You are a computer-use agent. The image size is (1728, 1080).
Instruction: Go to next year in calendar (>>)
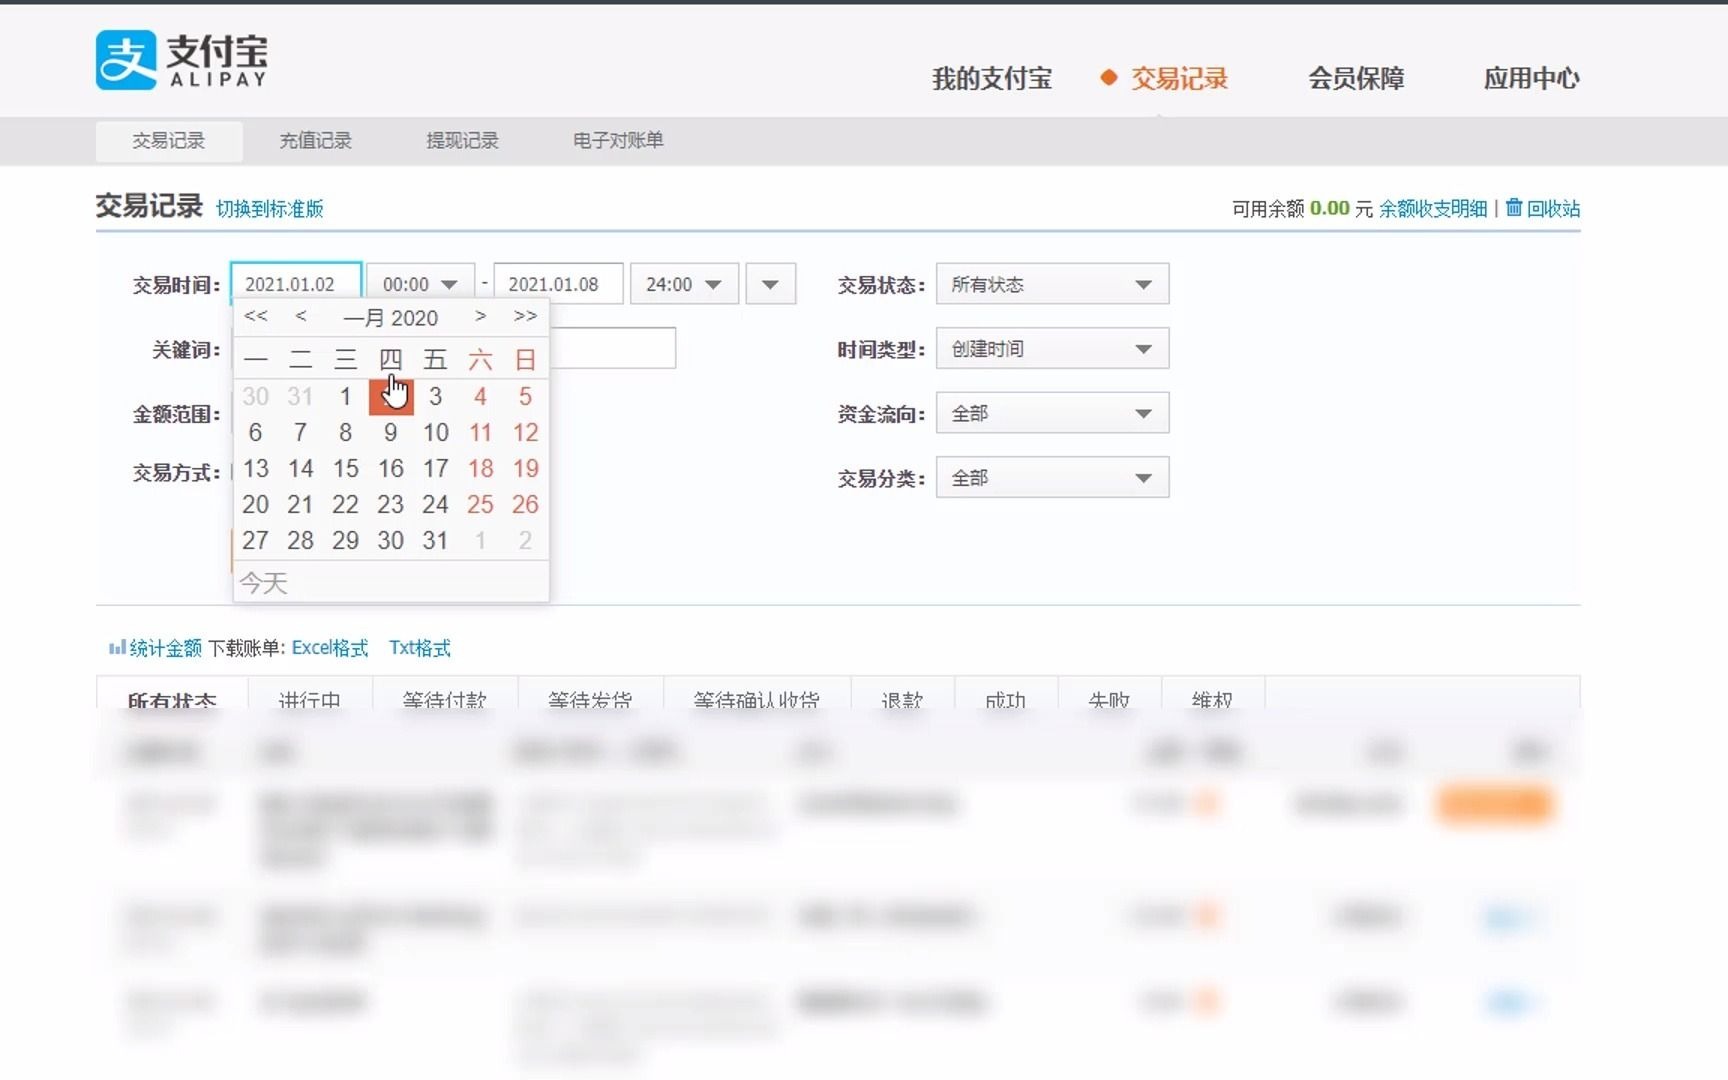(525, 316)
